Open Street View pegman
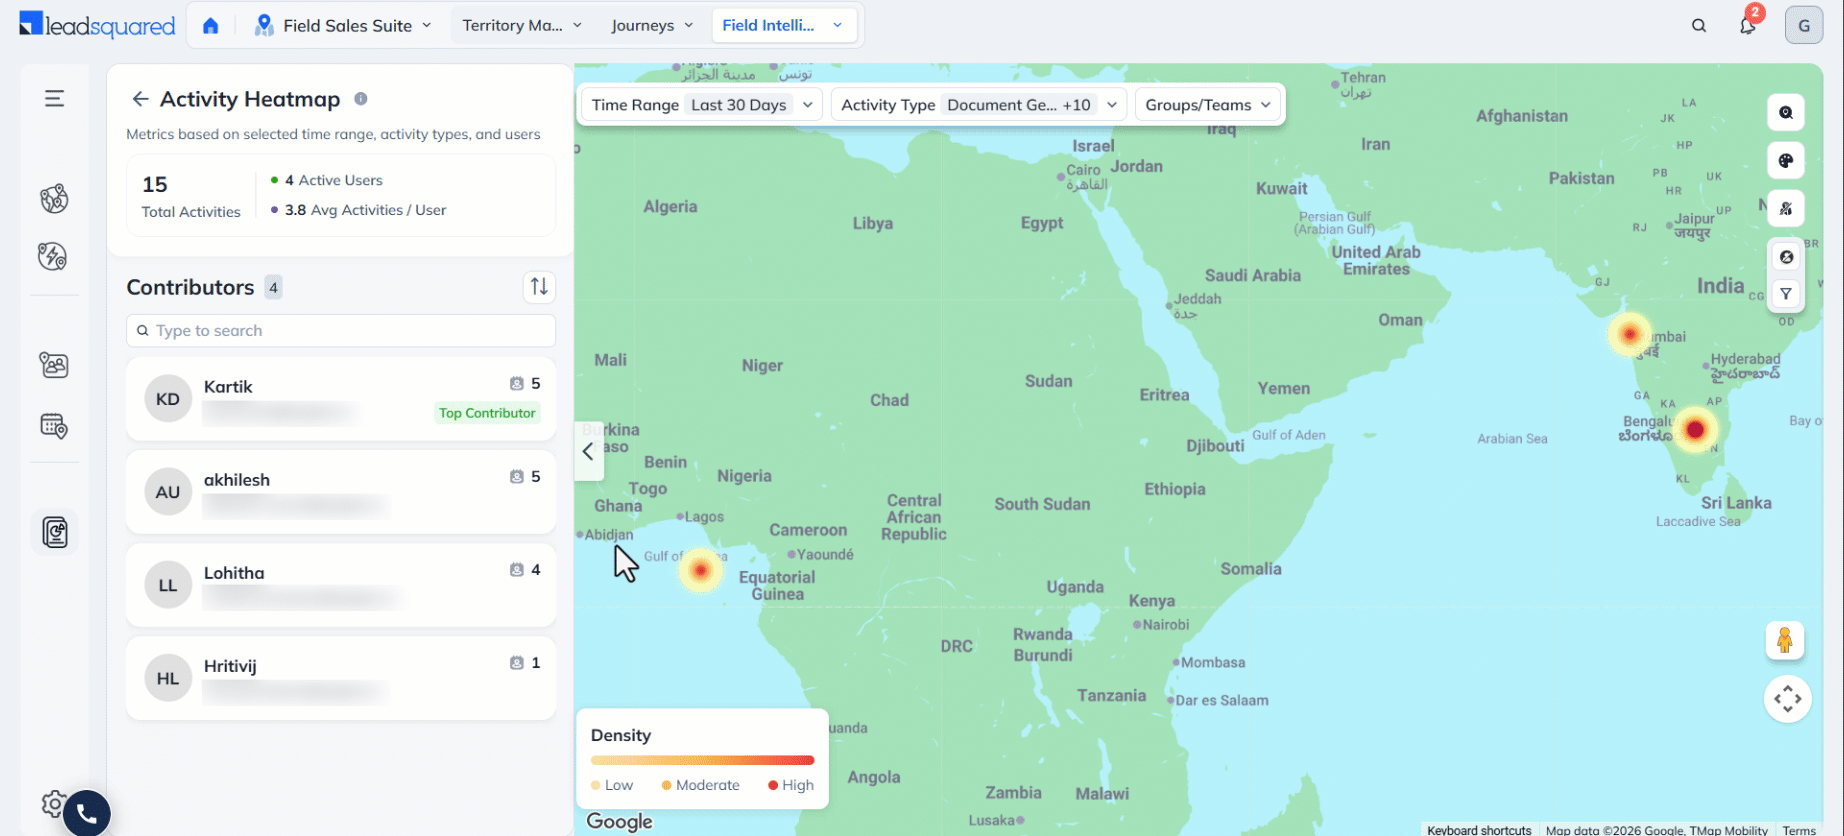The image size is (1844, 836). pyautogui.click(x=1785, y=640)
